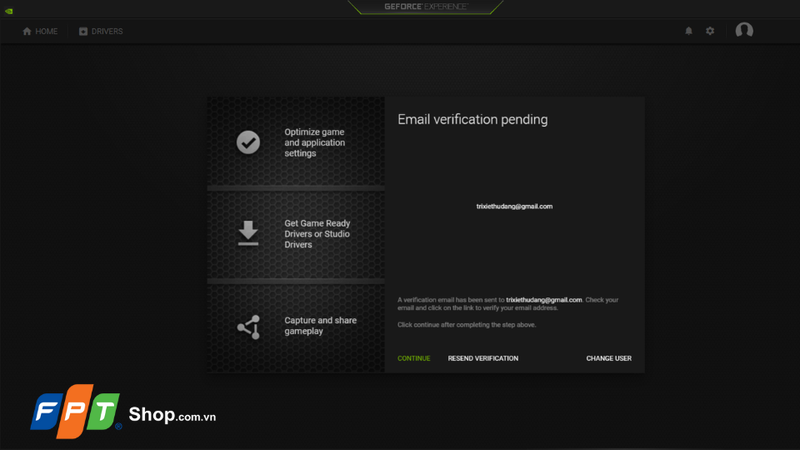Image resolution: width=800 pixels, height=450 pixels.
Task: Click the green CONTINUE button
Action: (x=414, y=358)
